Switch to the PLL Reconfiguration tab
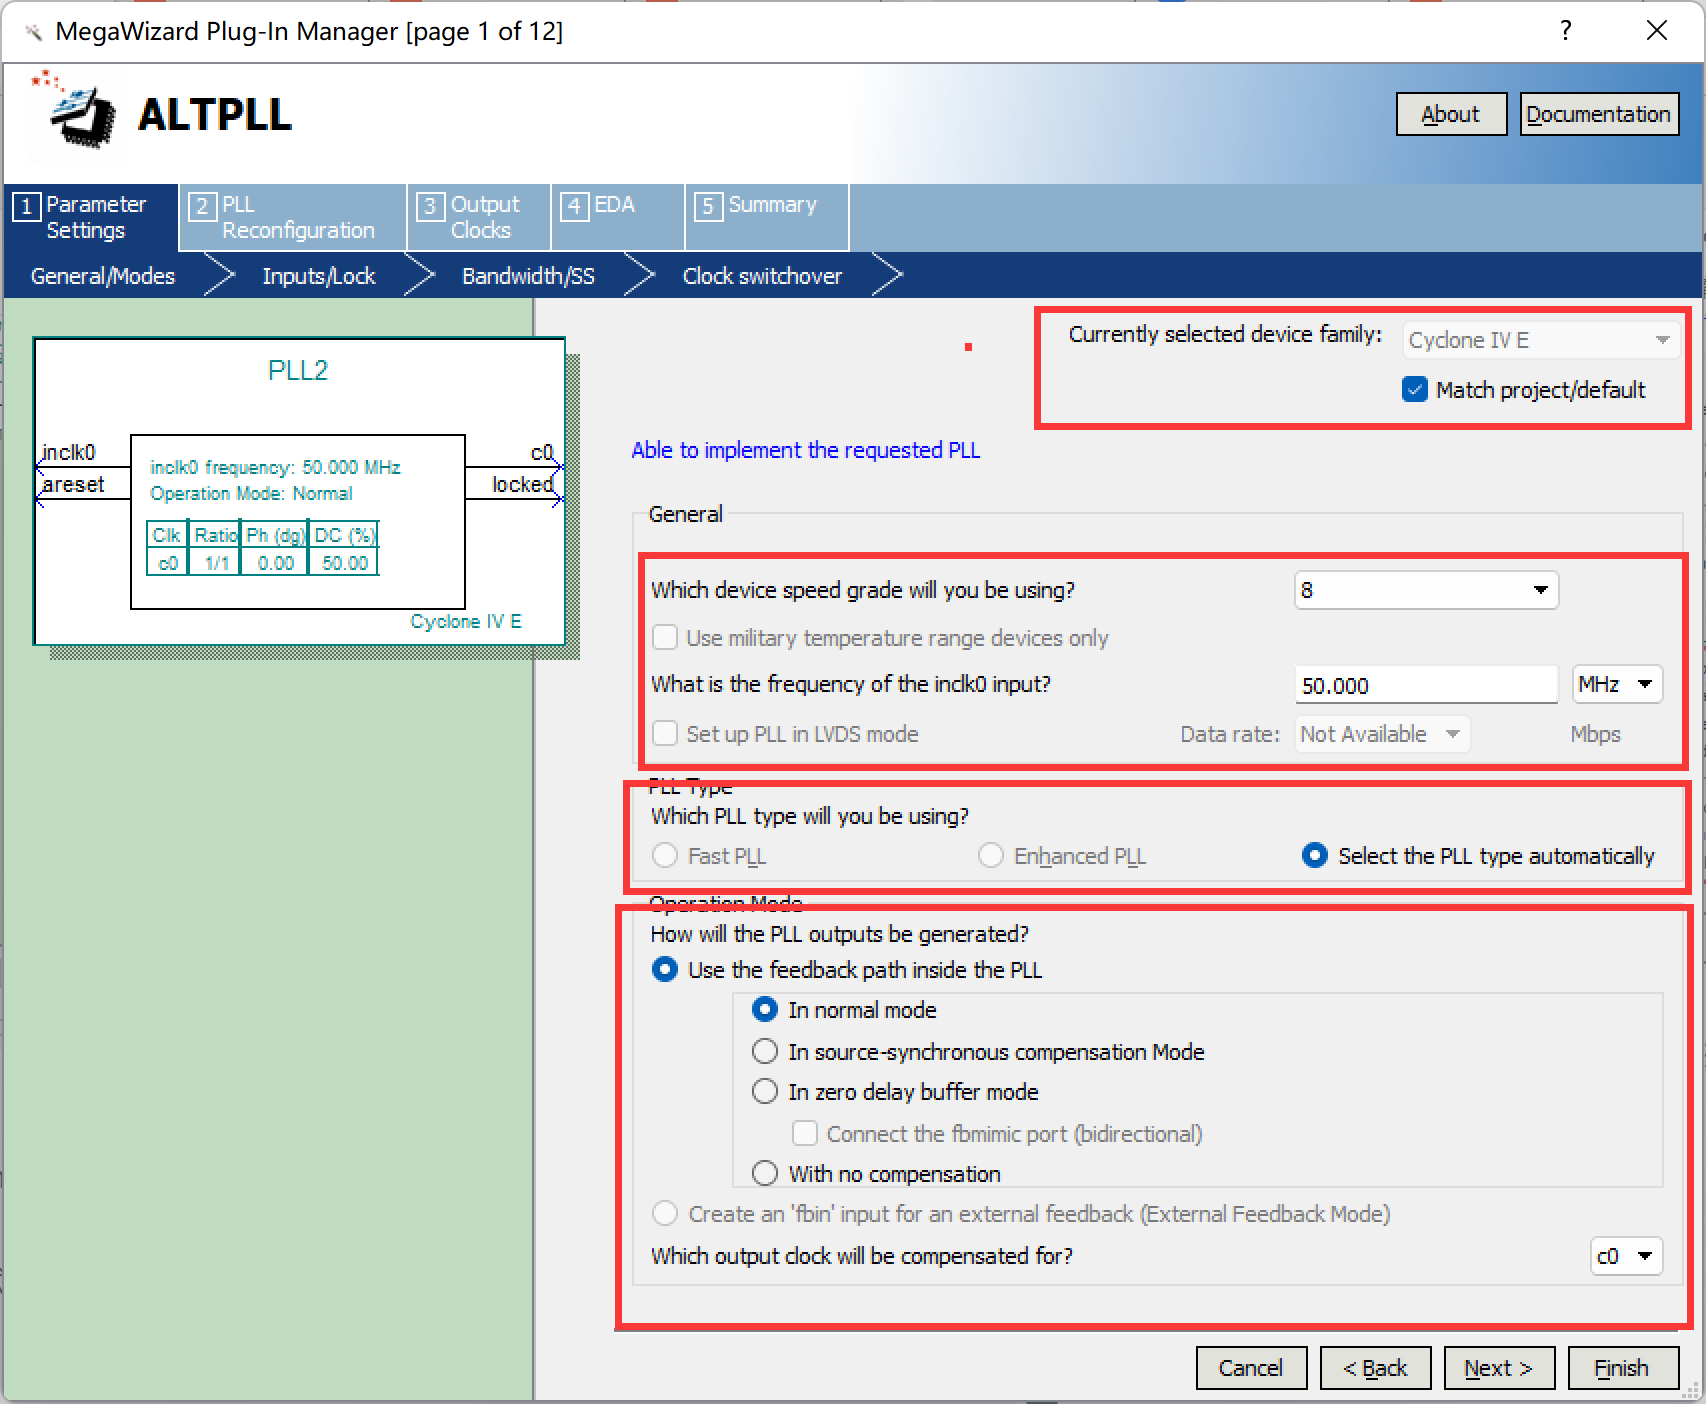1706x1404 pixels. point(293,217)
